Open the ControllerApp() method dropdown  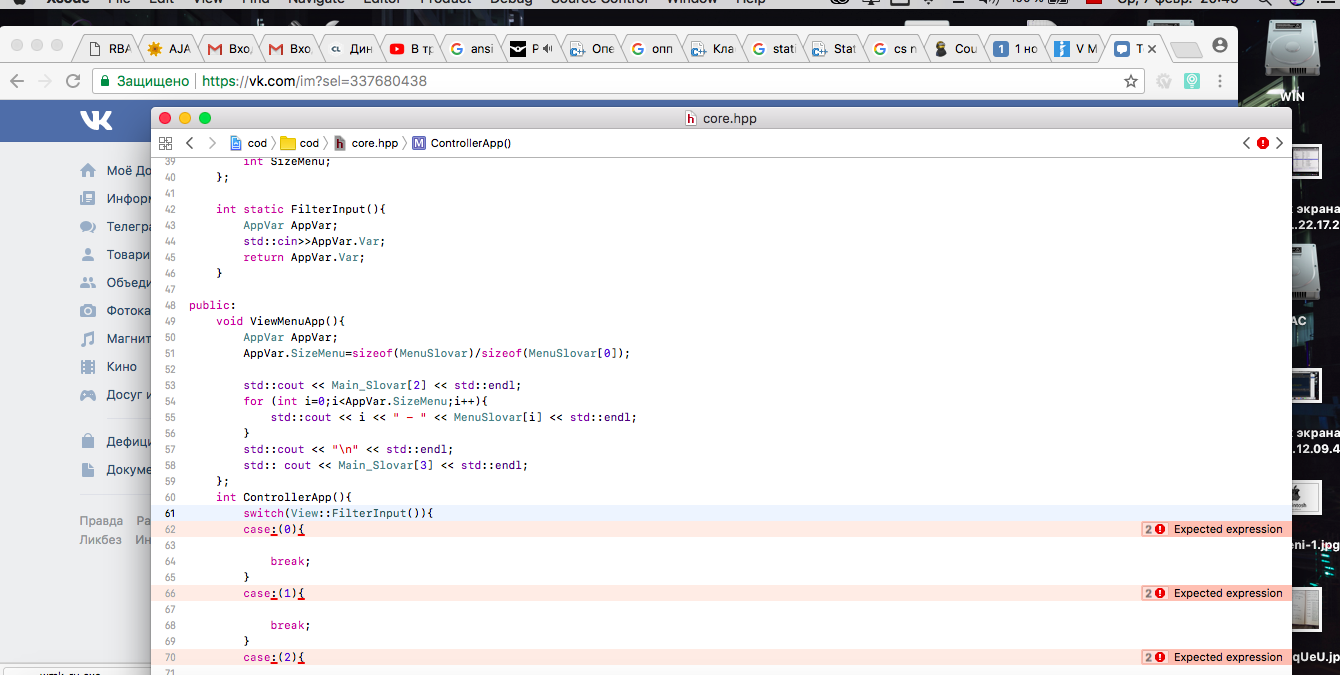click(x=462, y=143)
